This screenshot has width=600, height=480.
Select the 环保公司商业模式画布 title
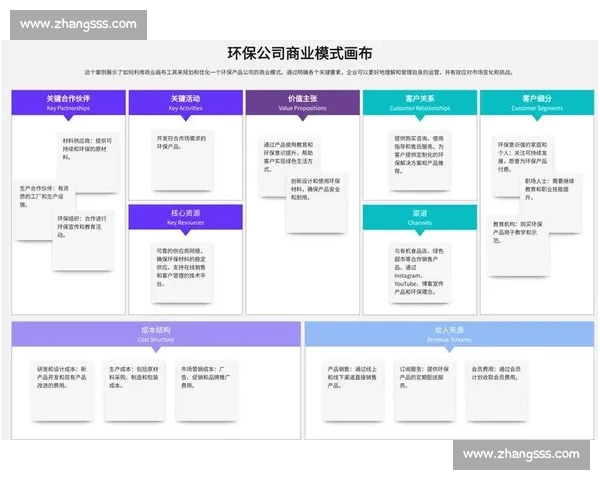click(300, 54)
